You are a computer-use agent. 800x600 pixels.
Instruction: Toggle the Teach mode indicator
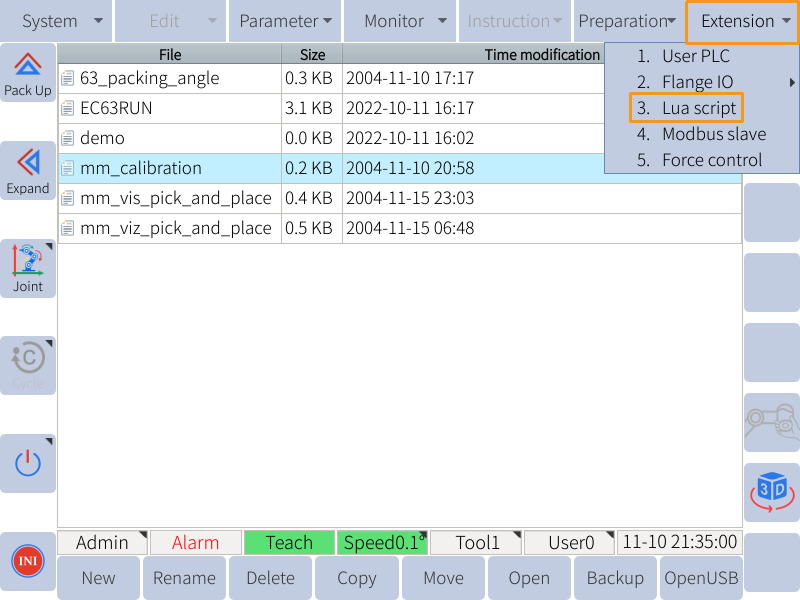pos(289,542)
